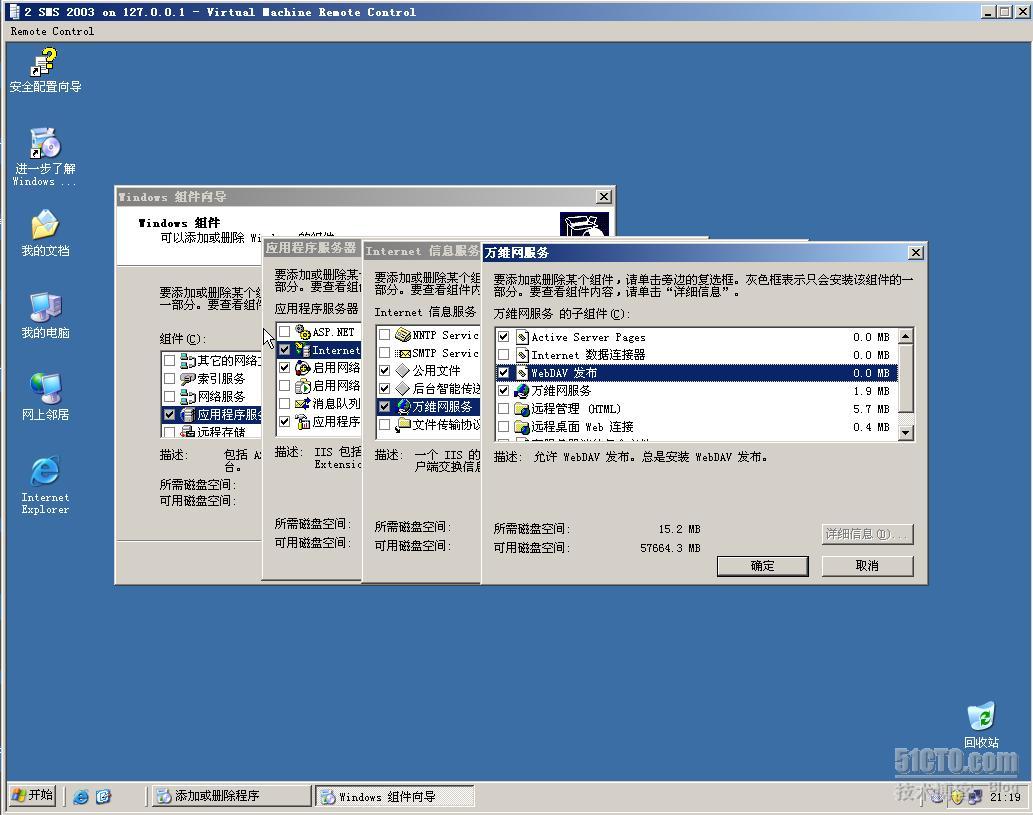Screen dimensions: 1033x815
Task: Select 应用程序服务器 row in components list
Action: coord(212,414)
